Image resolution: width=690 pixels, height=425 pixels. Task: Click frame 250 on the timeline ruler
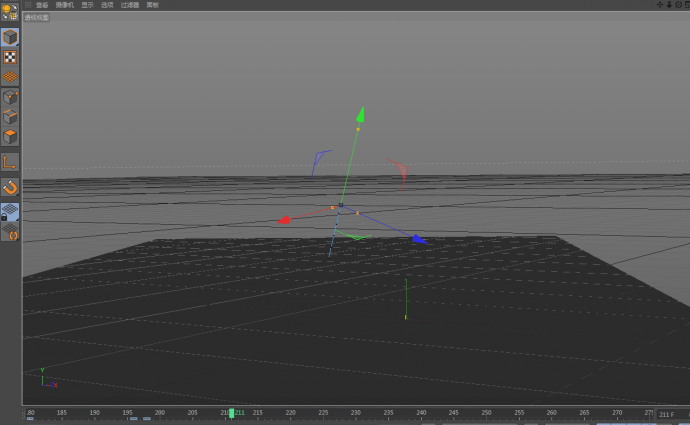point(519,412)
